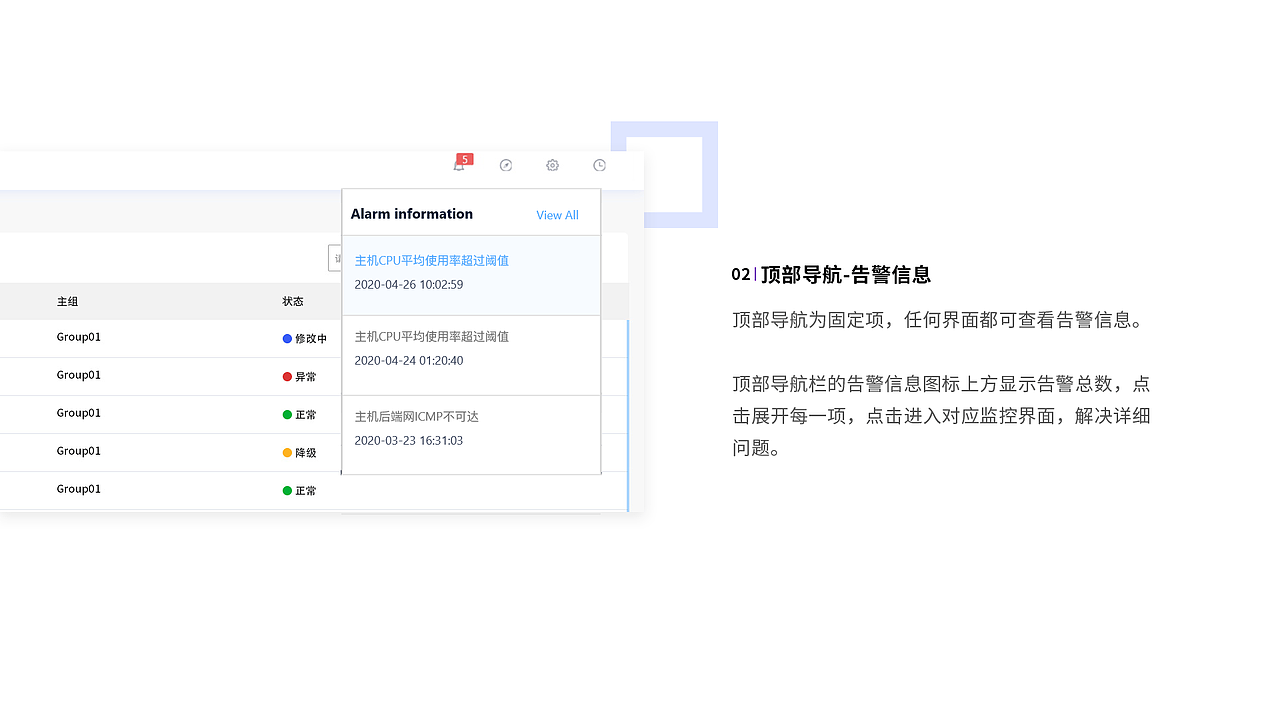
Task: Click the yellow status dot next to 降级
Action: click(286, 452)
